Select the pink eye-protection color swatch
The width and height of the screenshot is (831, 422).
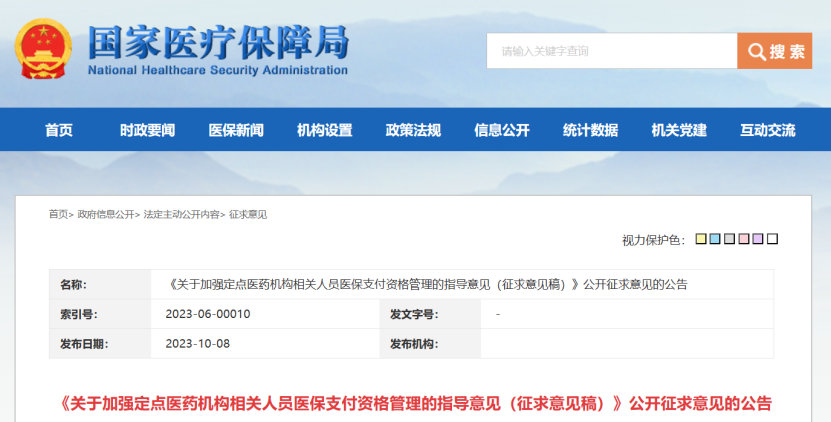pos(744,239)
